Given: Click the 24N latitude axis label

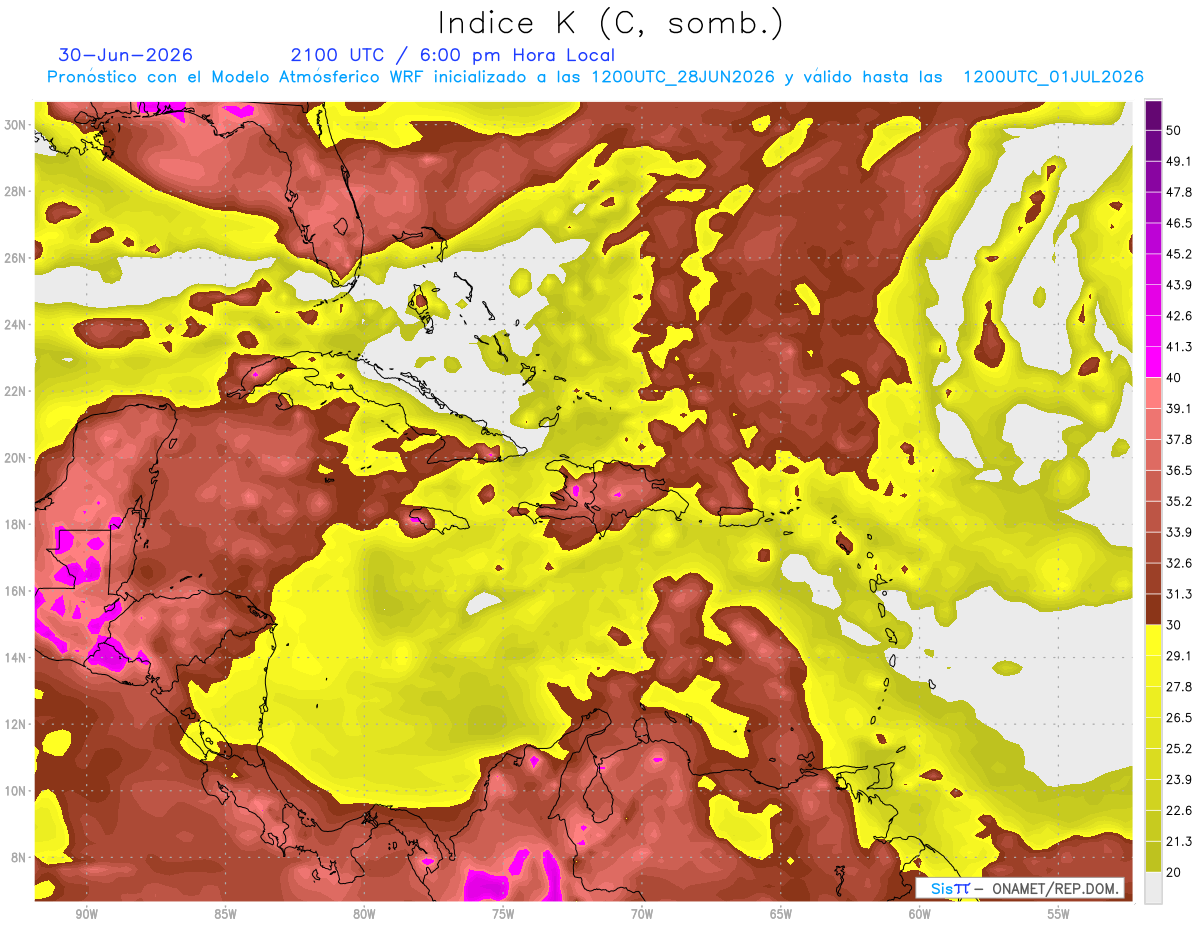Looking at the screenshot, I should click(15, 325).
